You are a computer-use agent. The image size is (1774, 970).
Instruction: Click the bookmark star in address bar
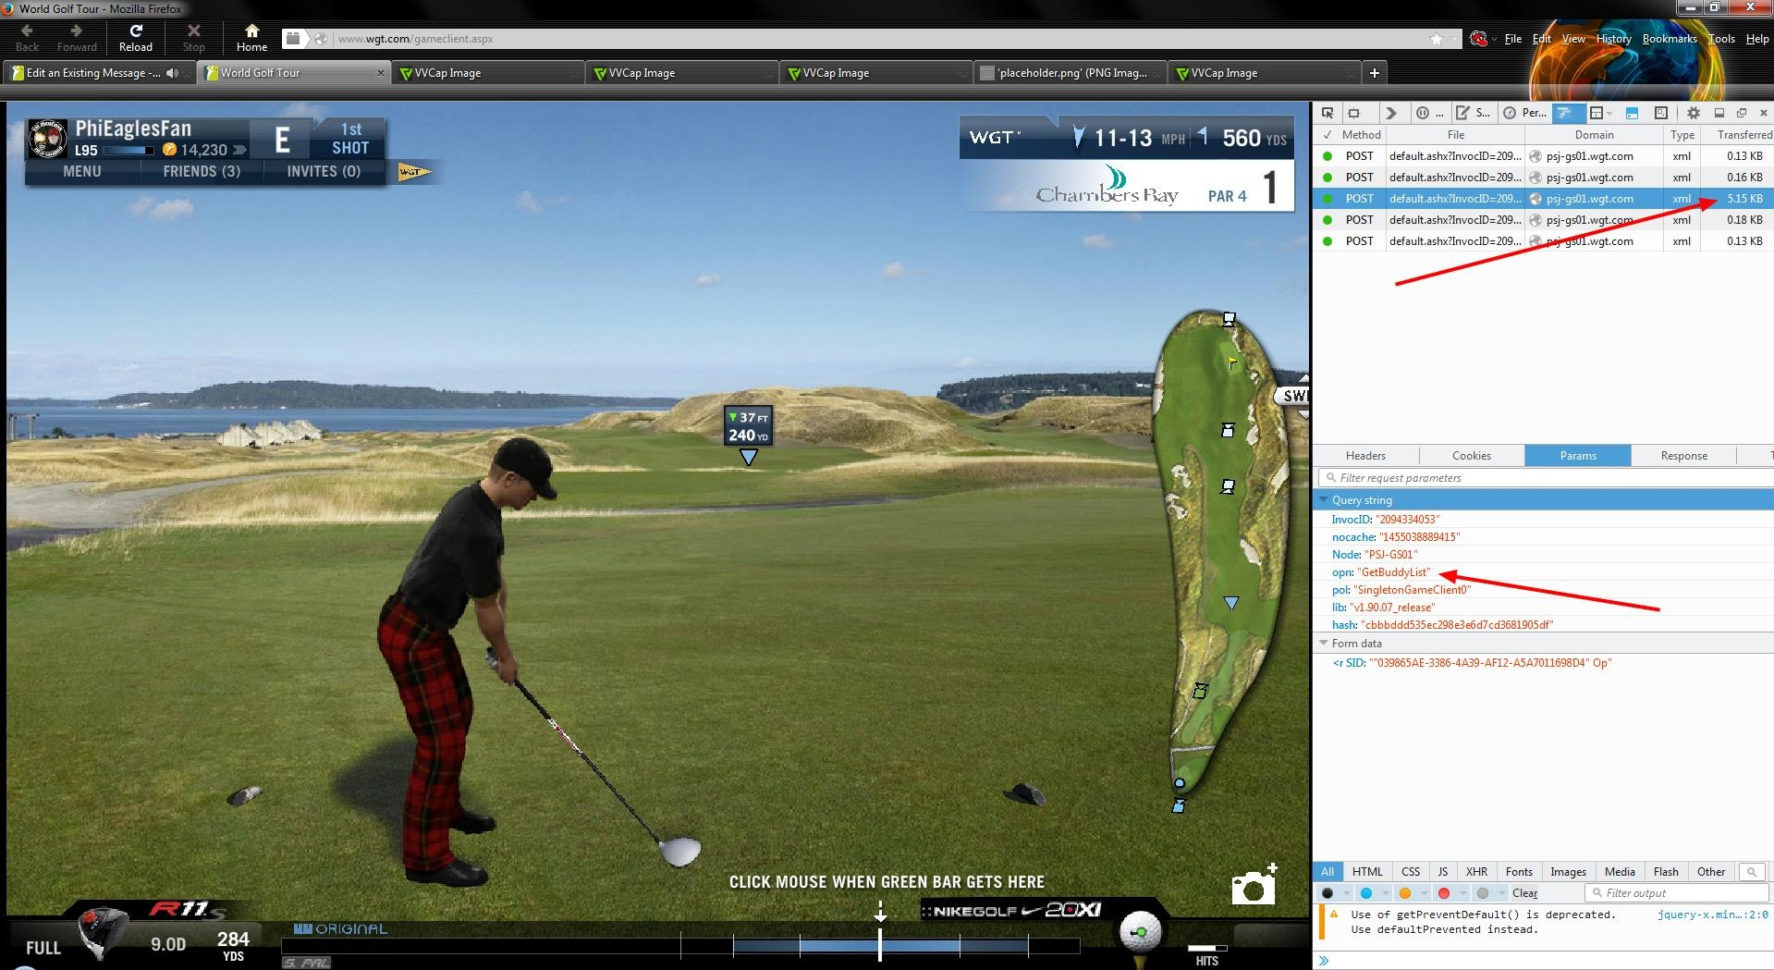coord(1436,39)
